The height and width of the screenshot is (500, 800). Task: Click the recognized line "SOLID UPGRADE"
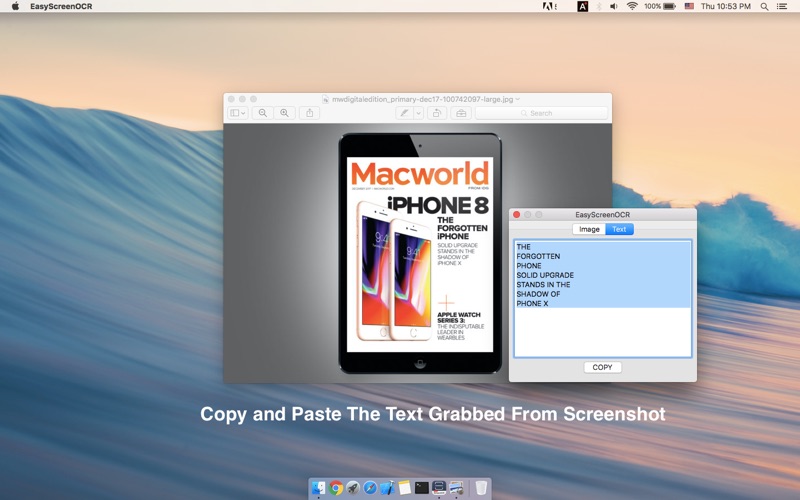click(545, 275)
